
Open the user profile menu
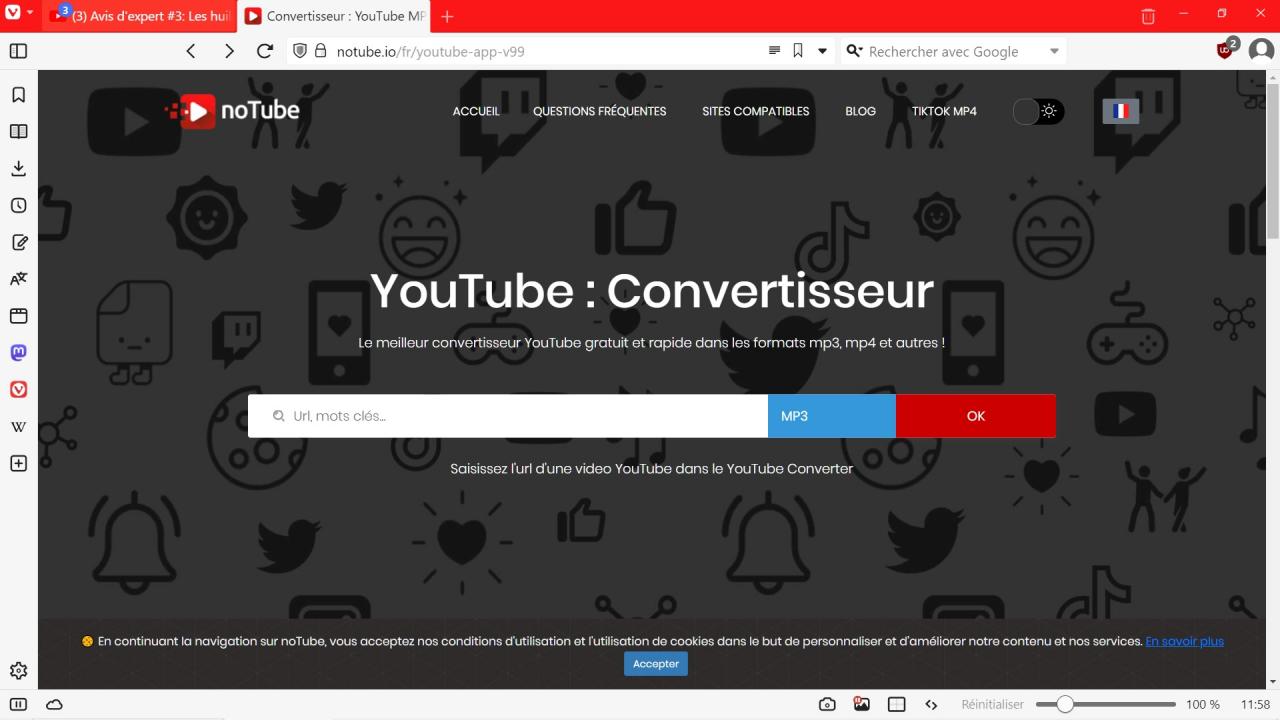click(x=1261, y=51)
